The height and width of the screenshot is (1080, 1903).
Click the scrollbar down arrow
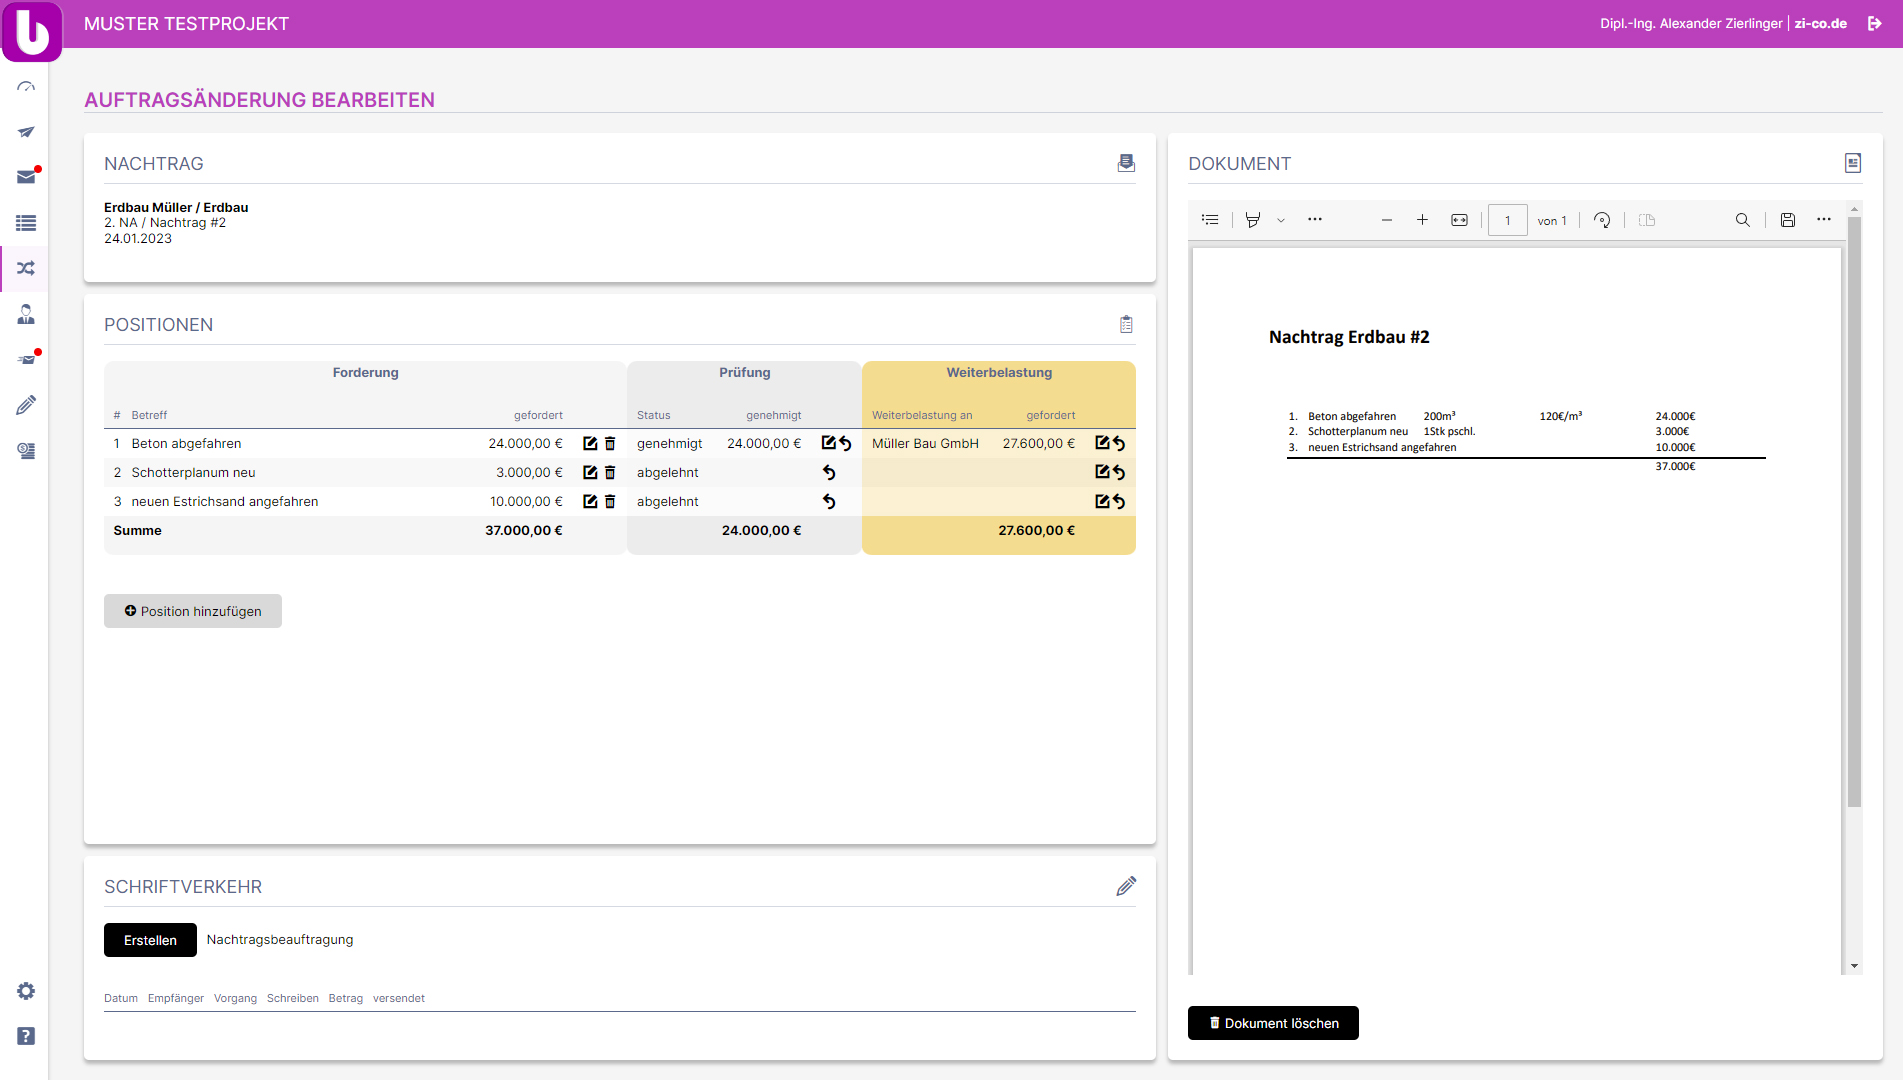pyautogui.click(x=1854, y=966)
